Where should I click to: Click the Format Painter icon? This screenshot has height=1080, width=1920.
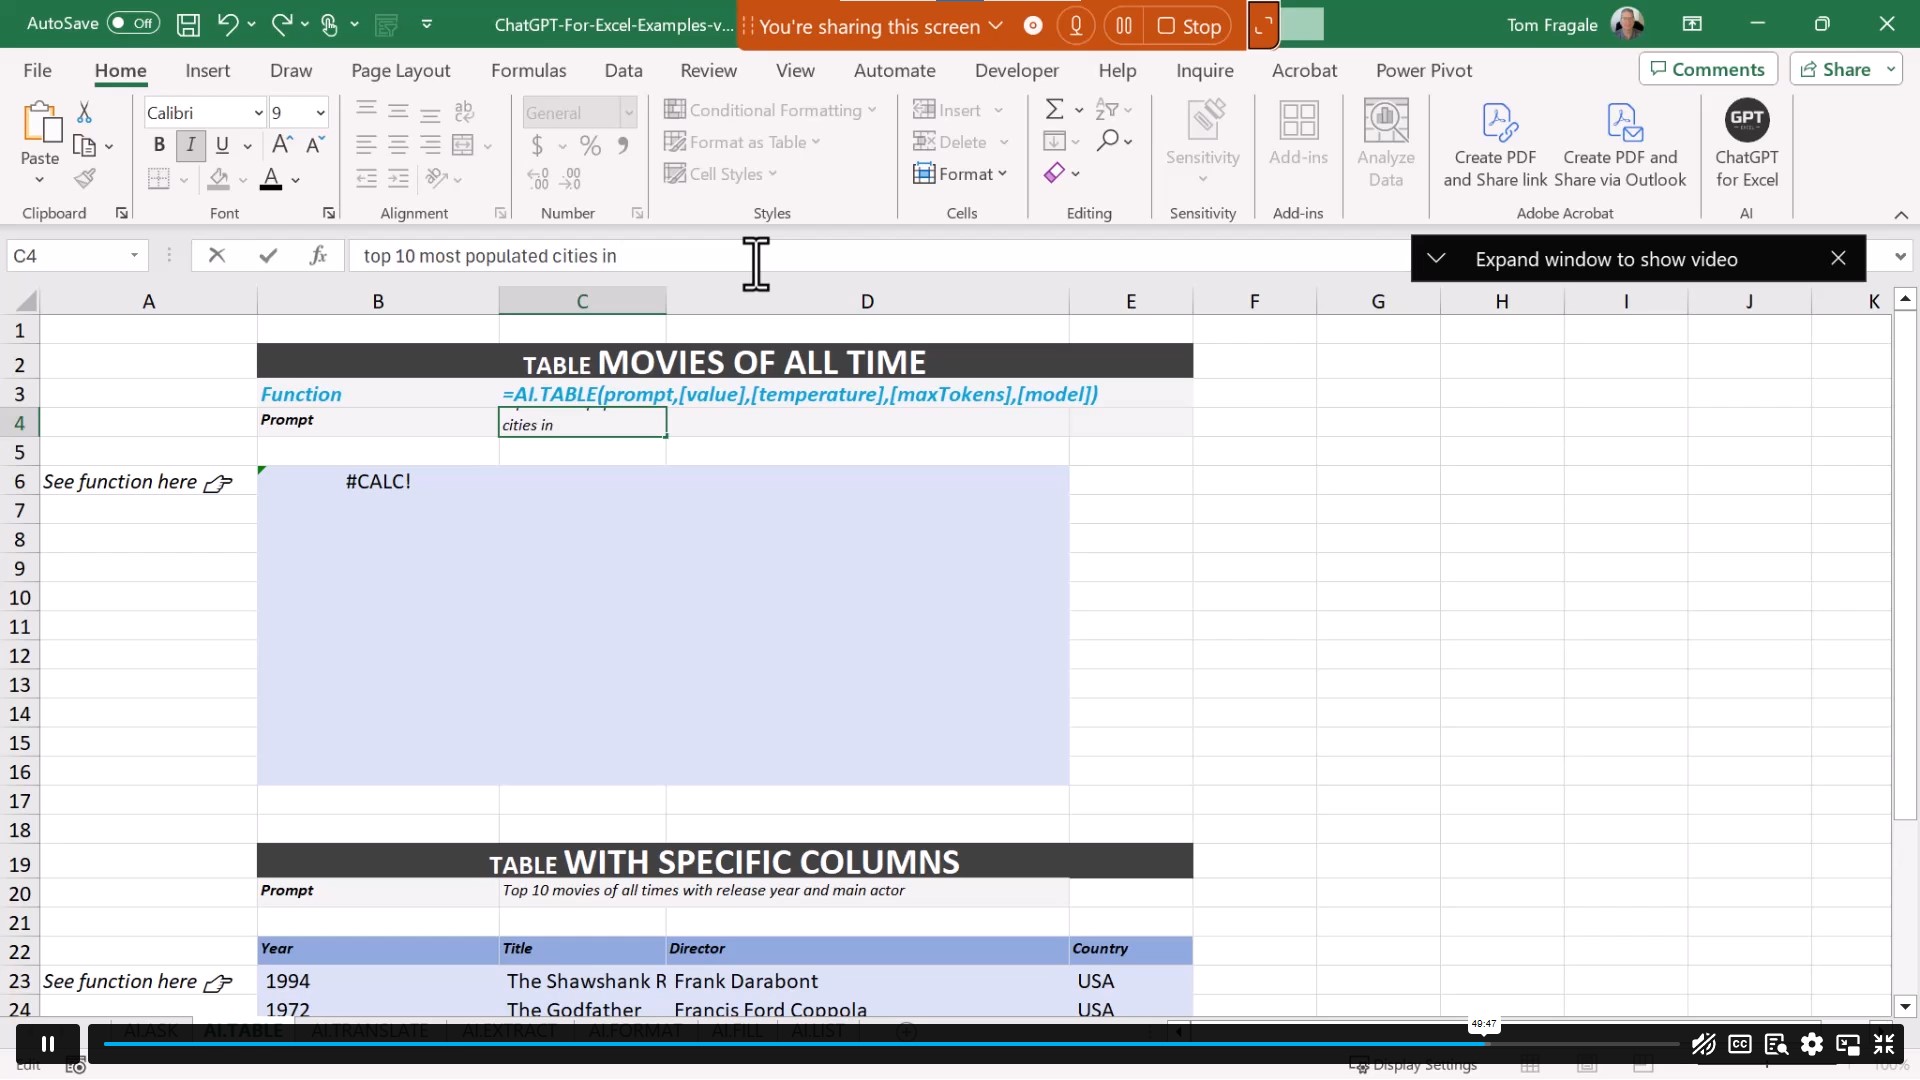pyautogui.click(x=85, y=178)
